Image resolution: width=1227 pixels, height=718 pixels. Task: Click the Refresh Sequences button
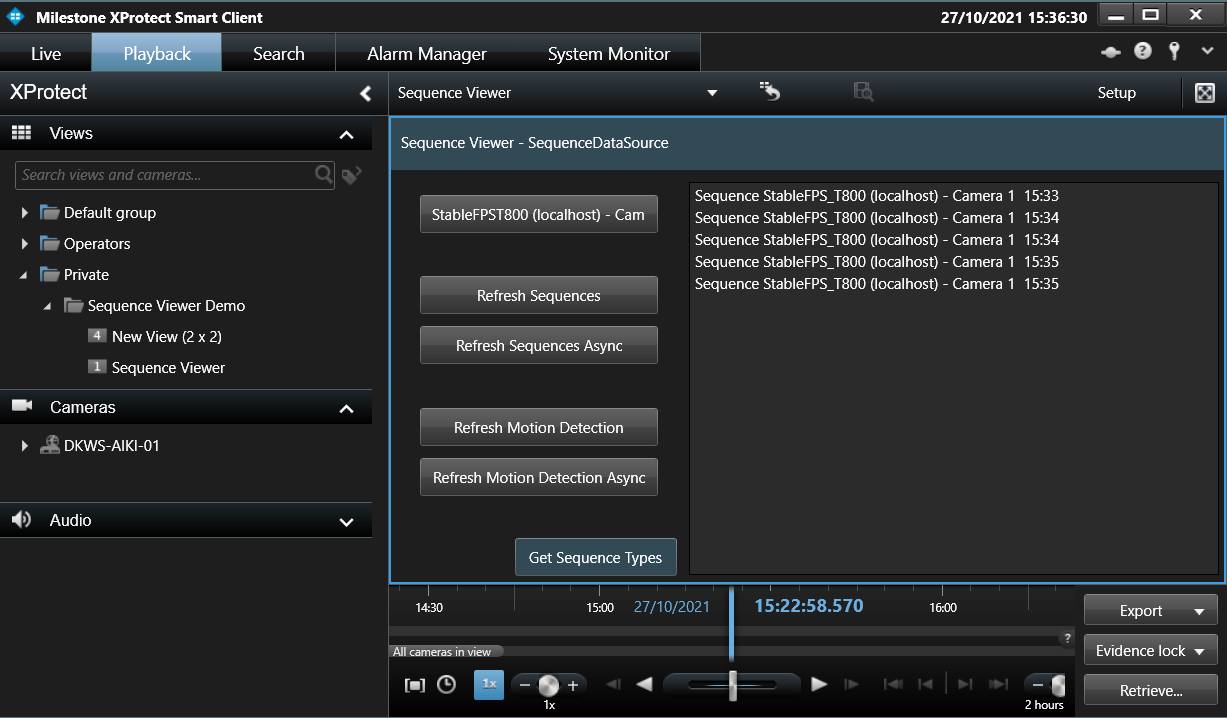pos(538,295)
